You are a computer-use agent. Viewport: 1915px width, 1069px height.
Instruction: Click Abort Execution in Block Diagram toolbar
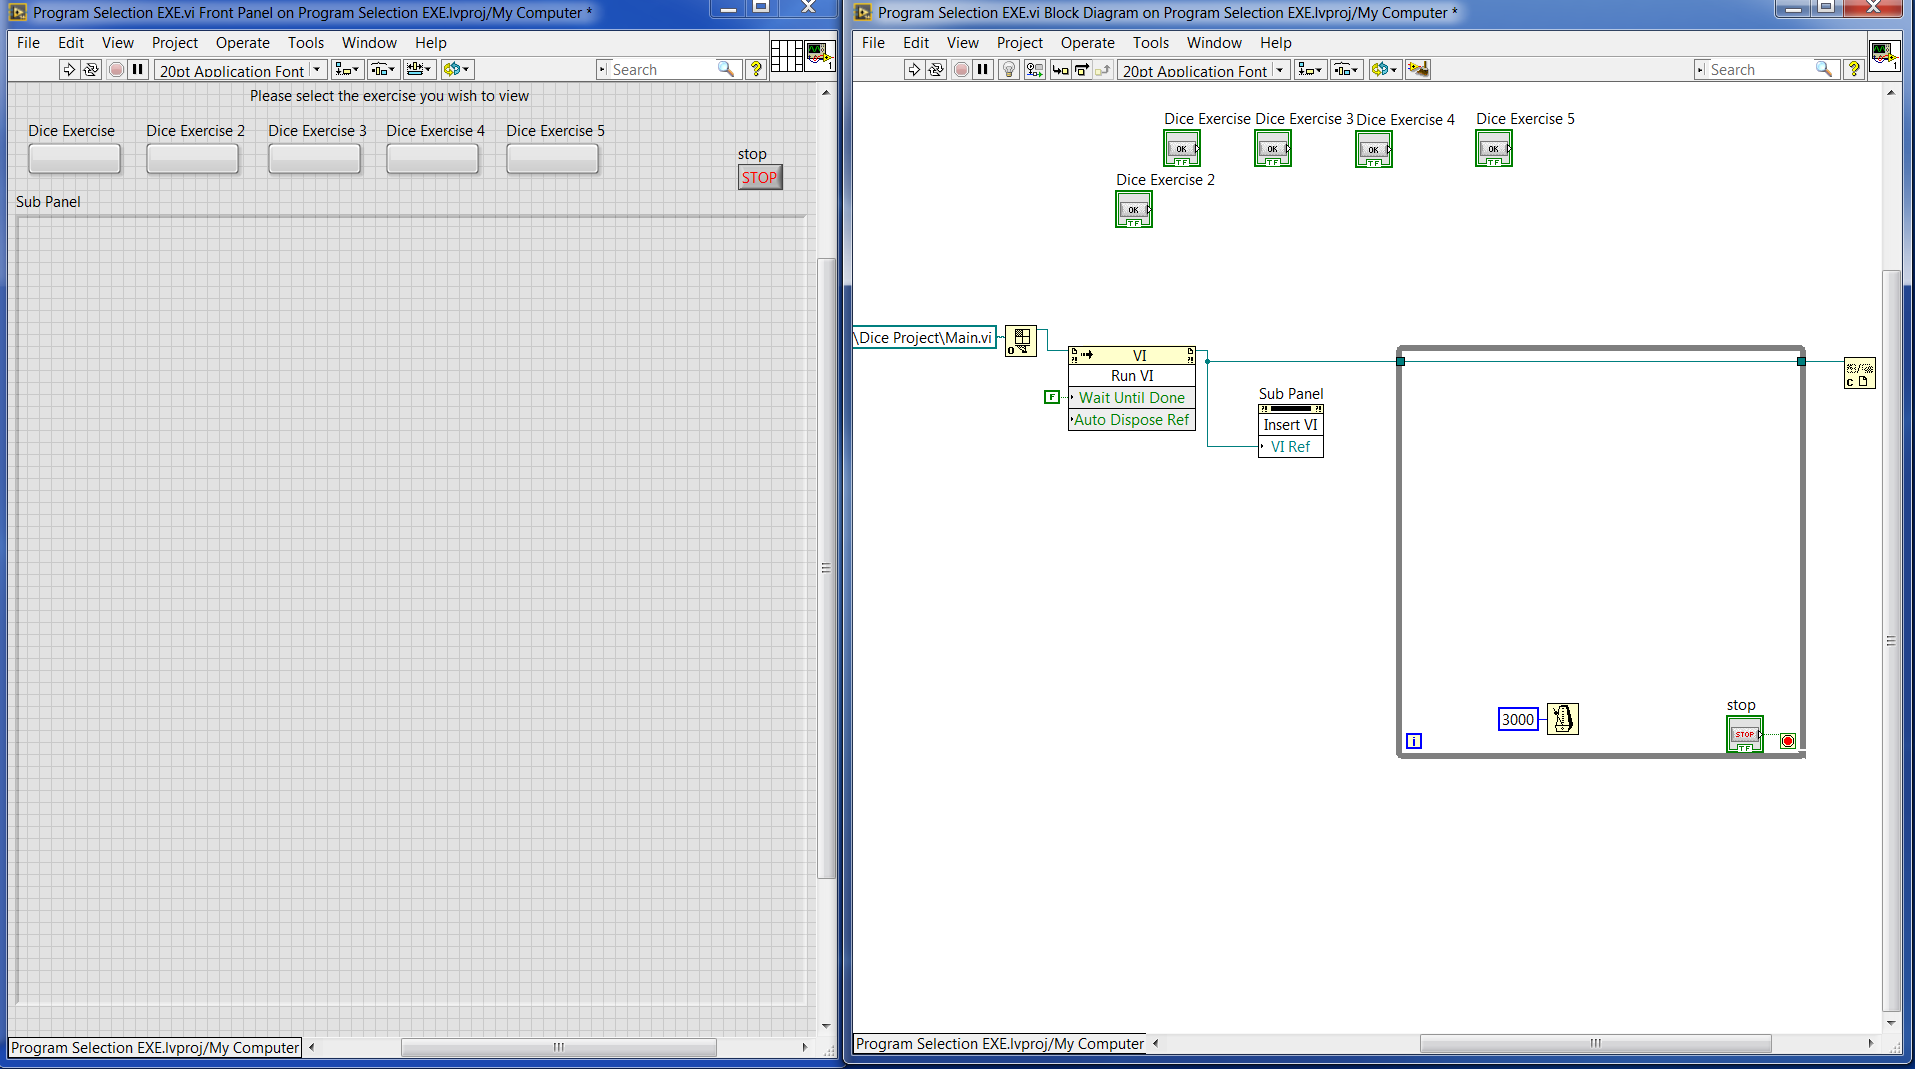click(x=961, y=69)
